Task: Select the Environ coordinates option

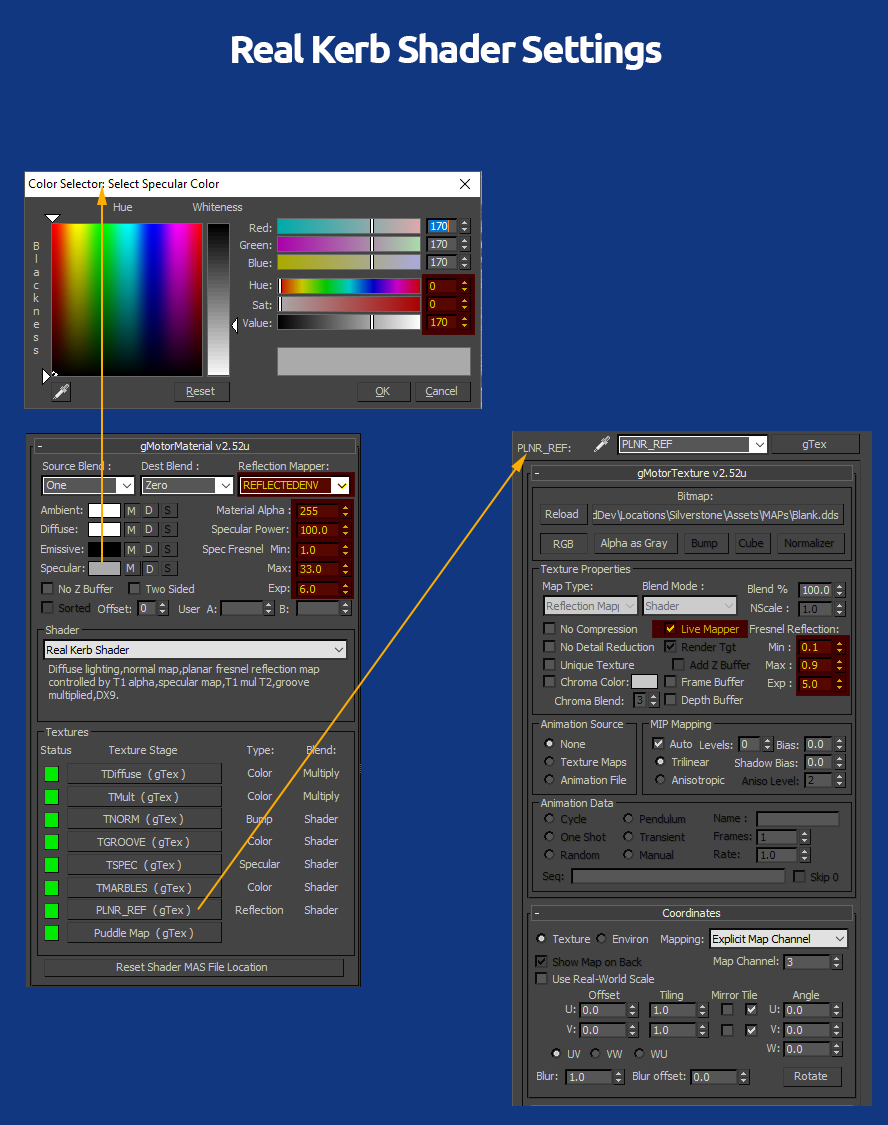Action: (x=601, y=939)
